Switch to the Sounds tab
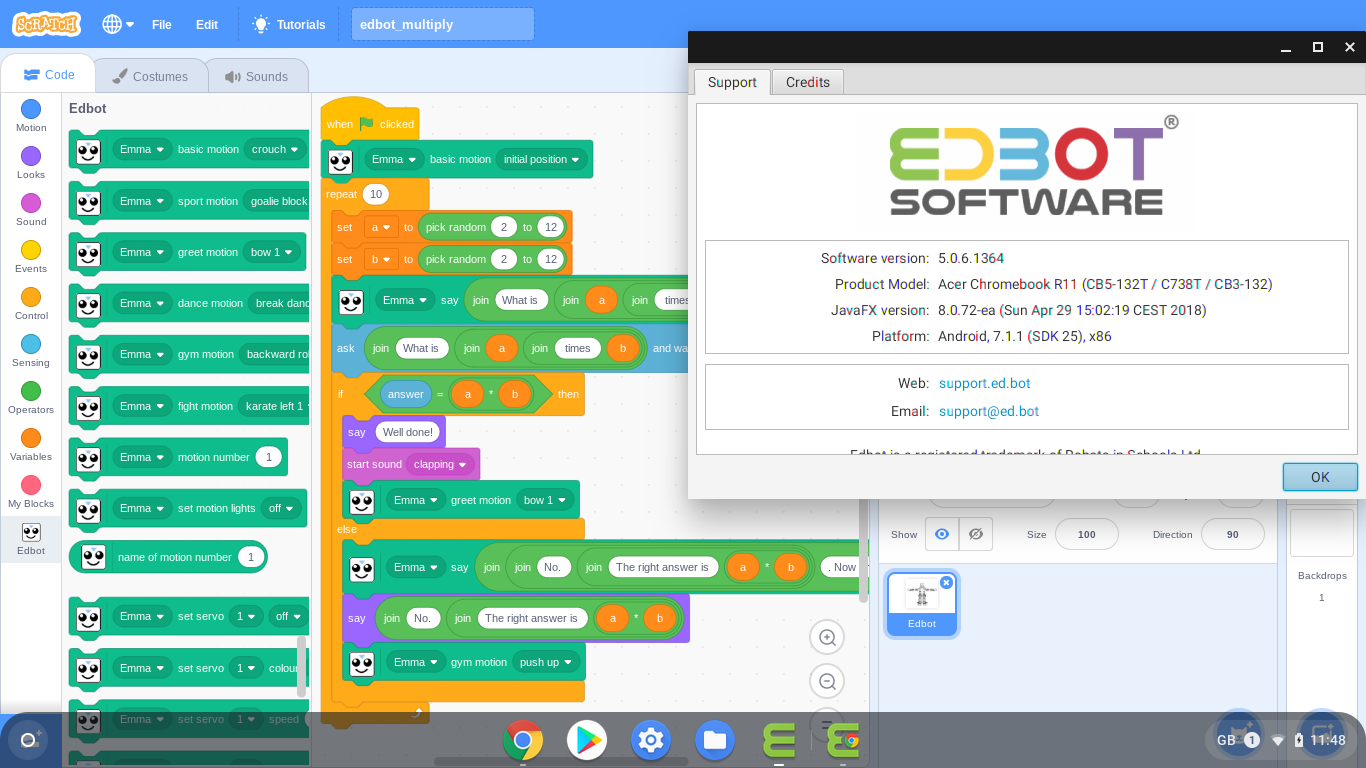Screen dimensions: 1366x768 coord(256,76)
